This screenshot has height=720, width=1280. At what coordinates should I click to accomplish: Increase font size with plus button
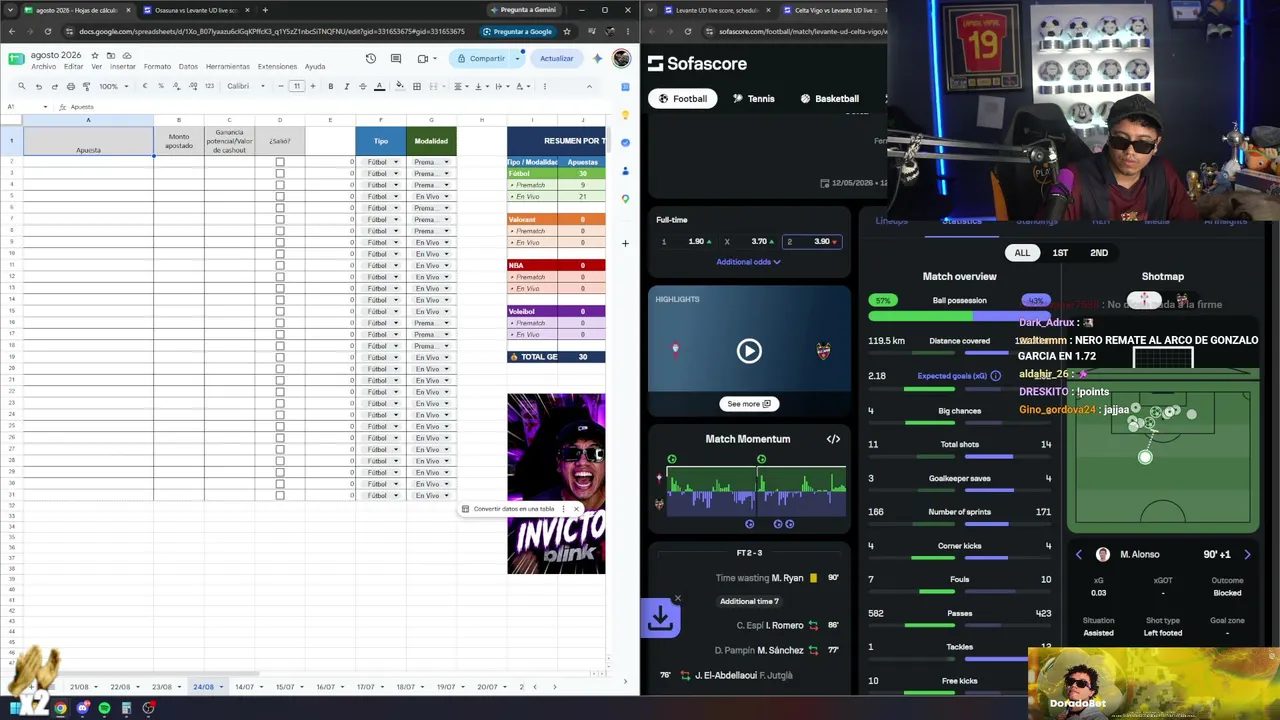(x=312, y=86)
